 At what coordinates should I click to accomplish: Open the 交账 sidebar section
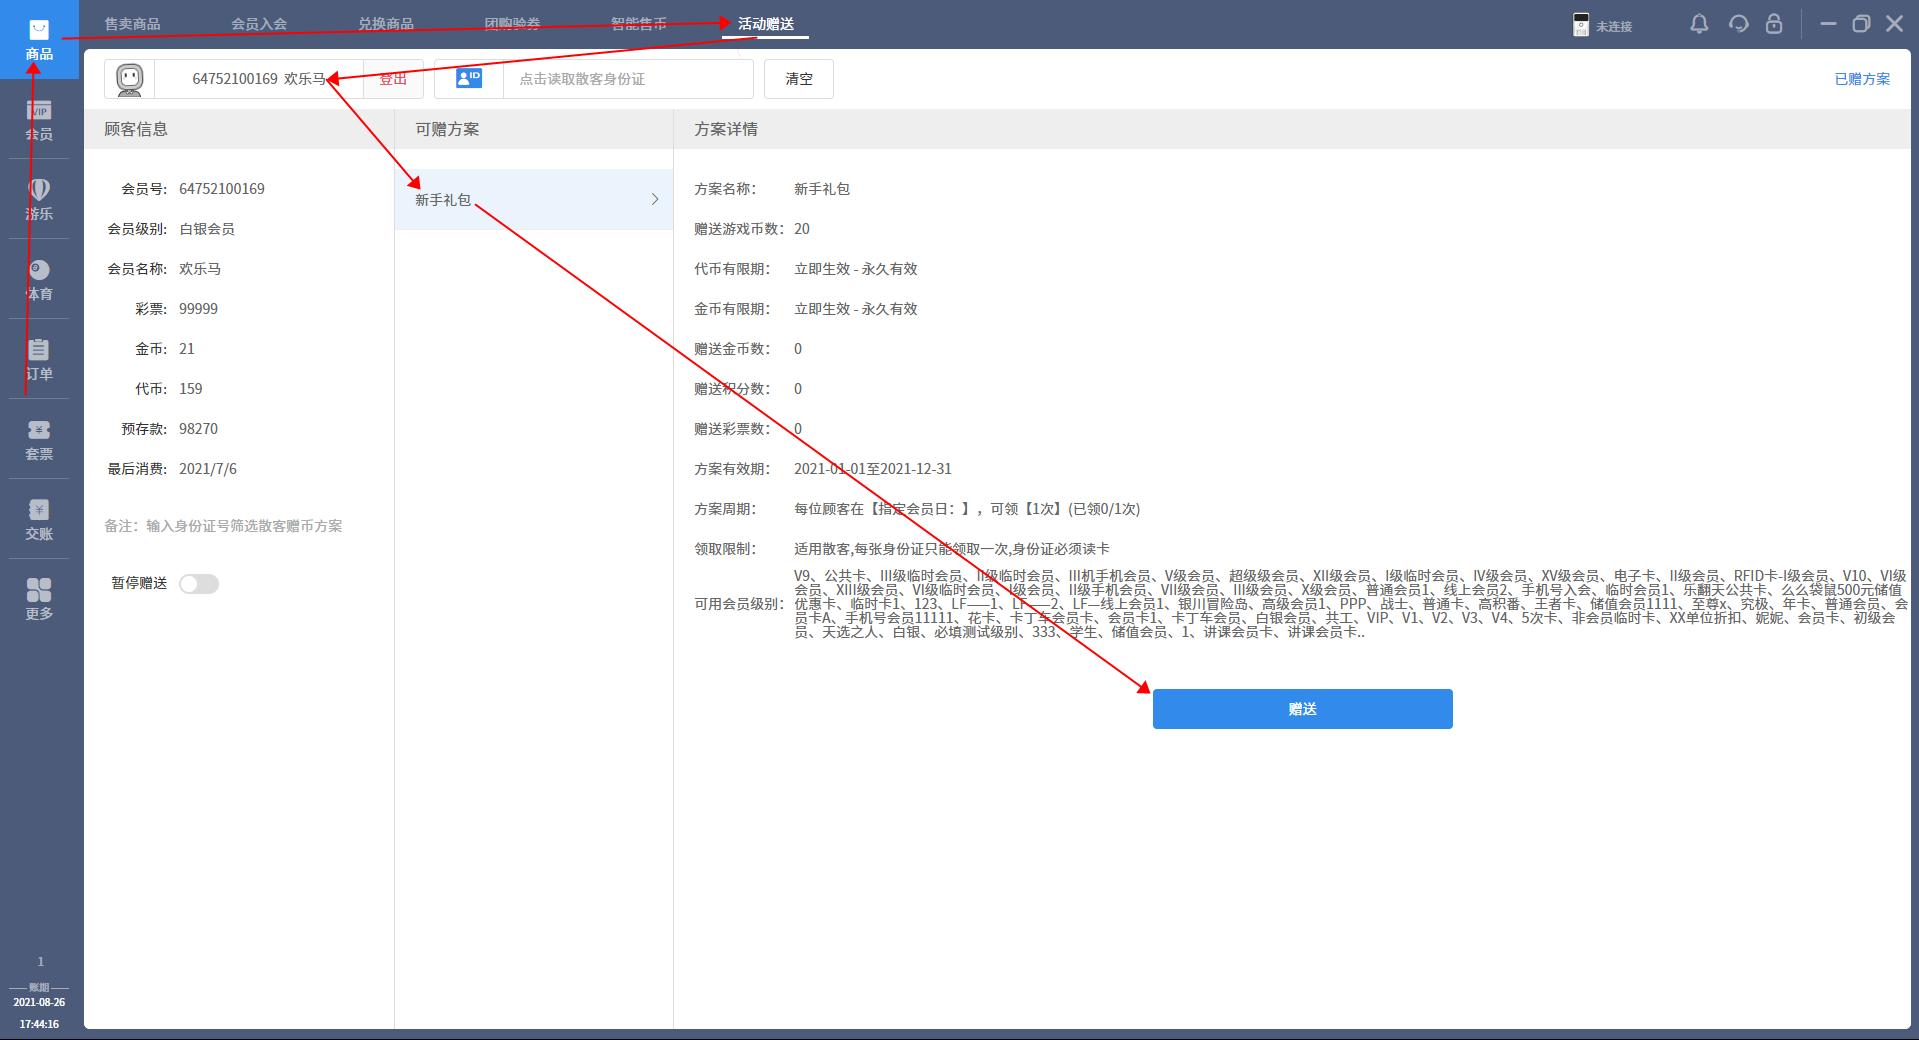point(39,520)
